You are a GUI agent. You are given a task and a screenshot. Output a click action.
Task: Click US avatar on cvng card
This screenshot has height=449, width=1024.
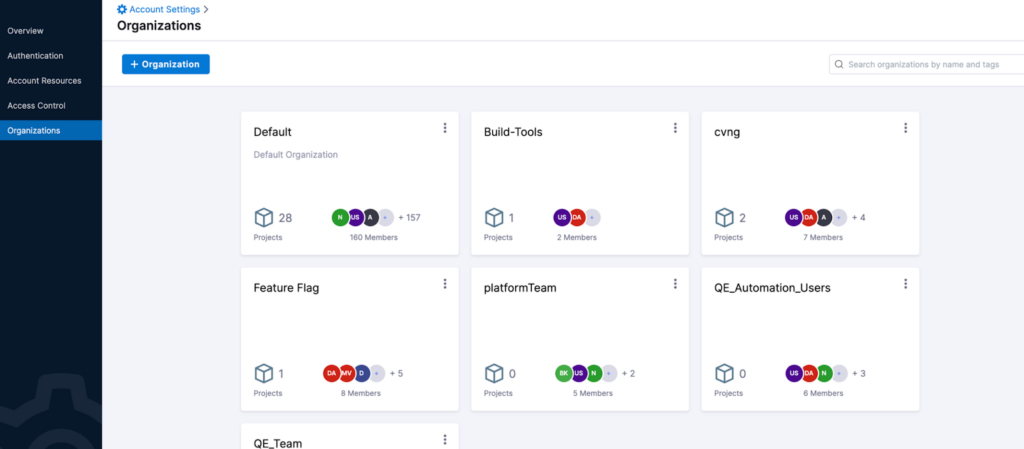(x=793, y=217)
